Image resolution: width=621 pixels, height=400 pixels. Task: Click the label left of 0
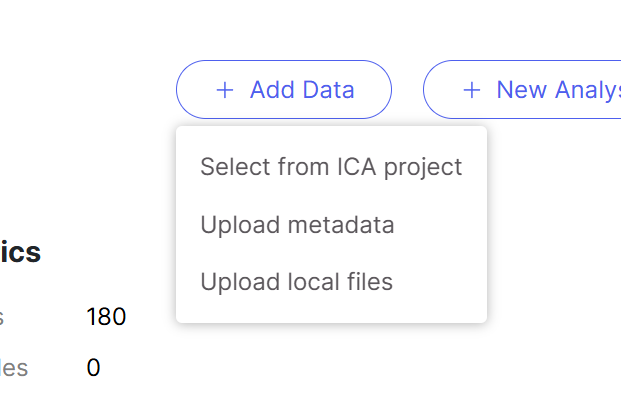pyautogui.click(x=14, y=368)
